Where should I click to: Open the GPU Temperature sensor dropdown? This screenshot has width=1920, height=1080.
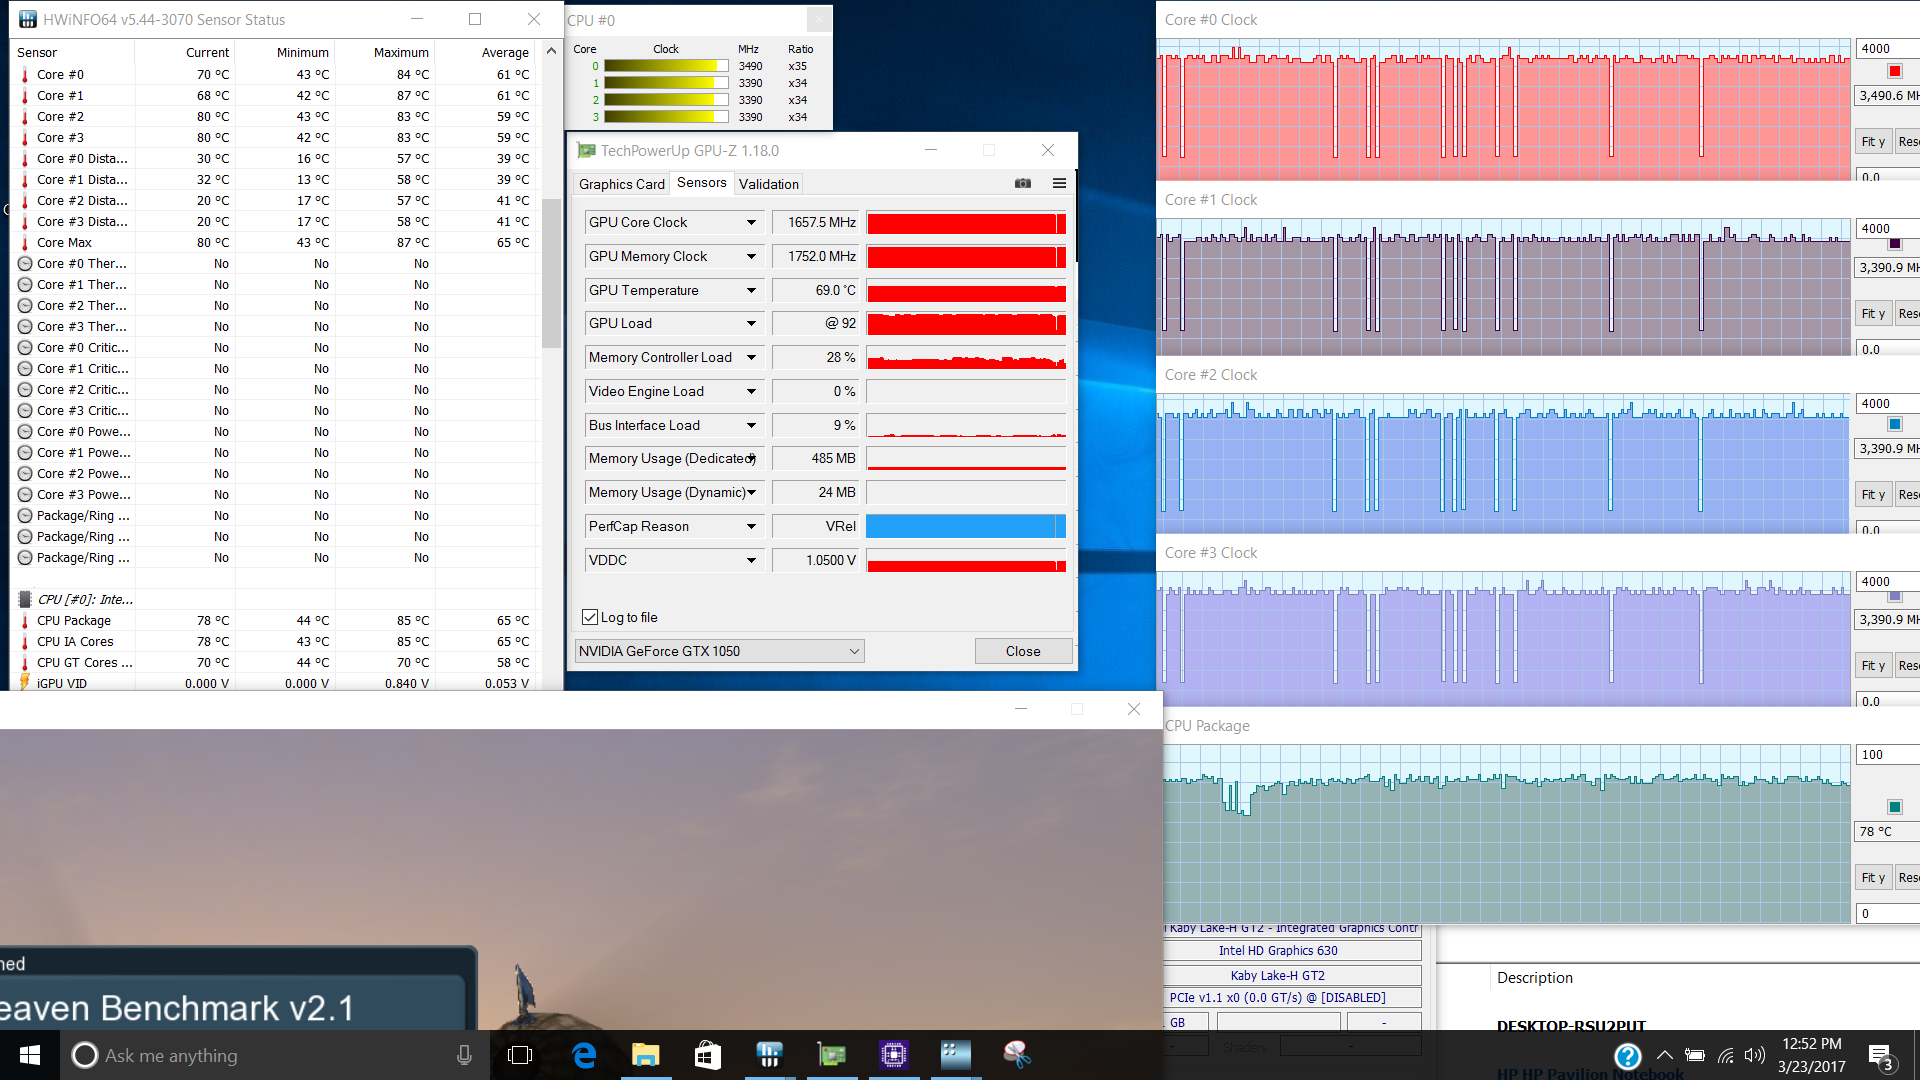point(751,290)
